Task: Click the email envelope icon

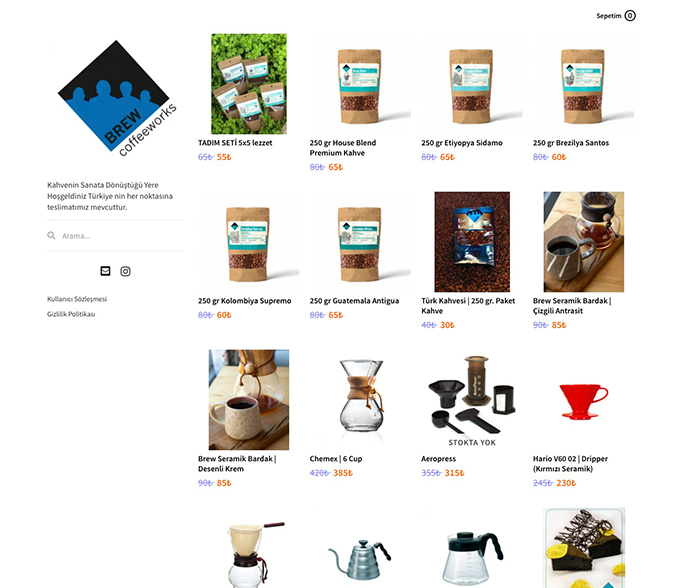Action: pos(105,271)
